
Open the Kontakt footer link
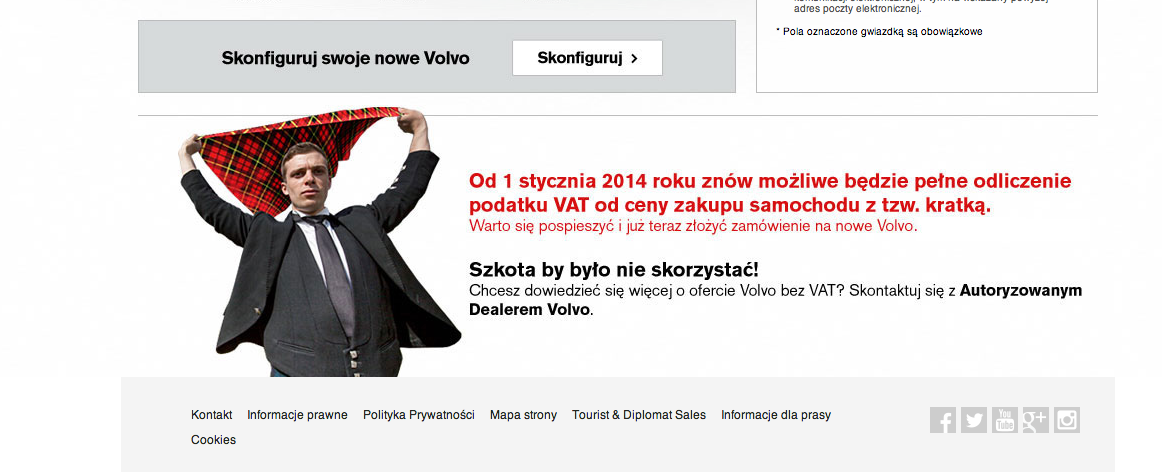211,415
